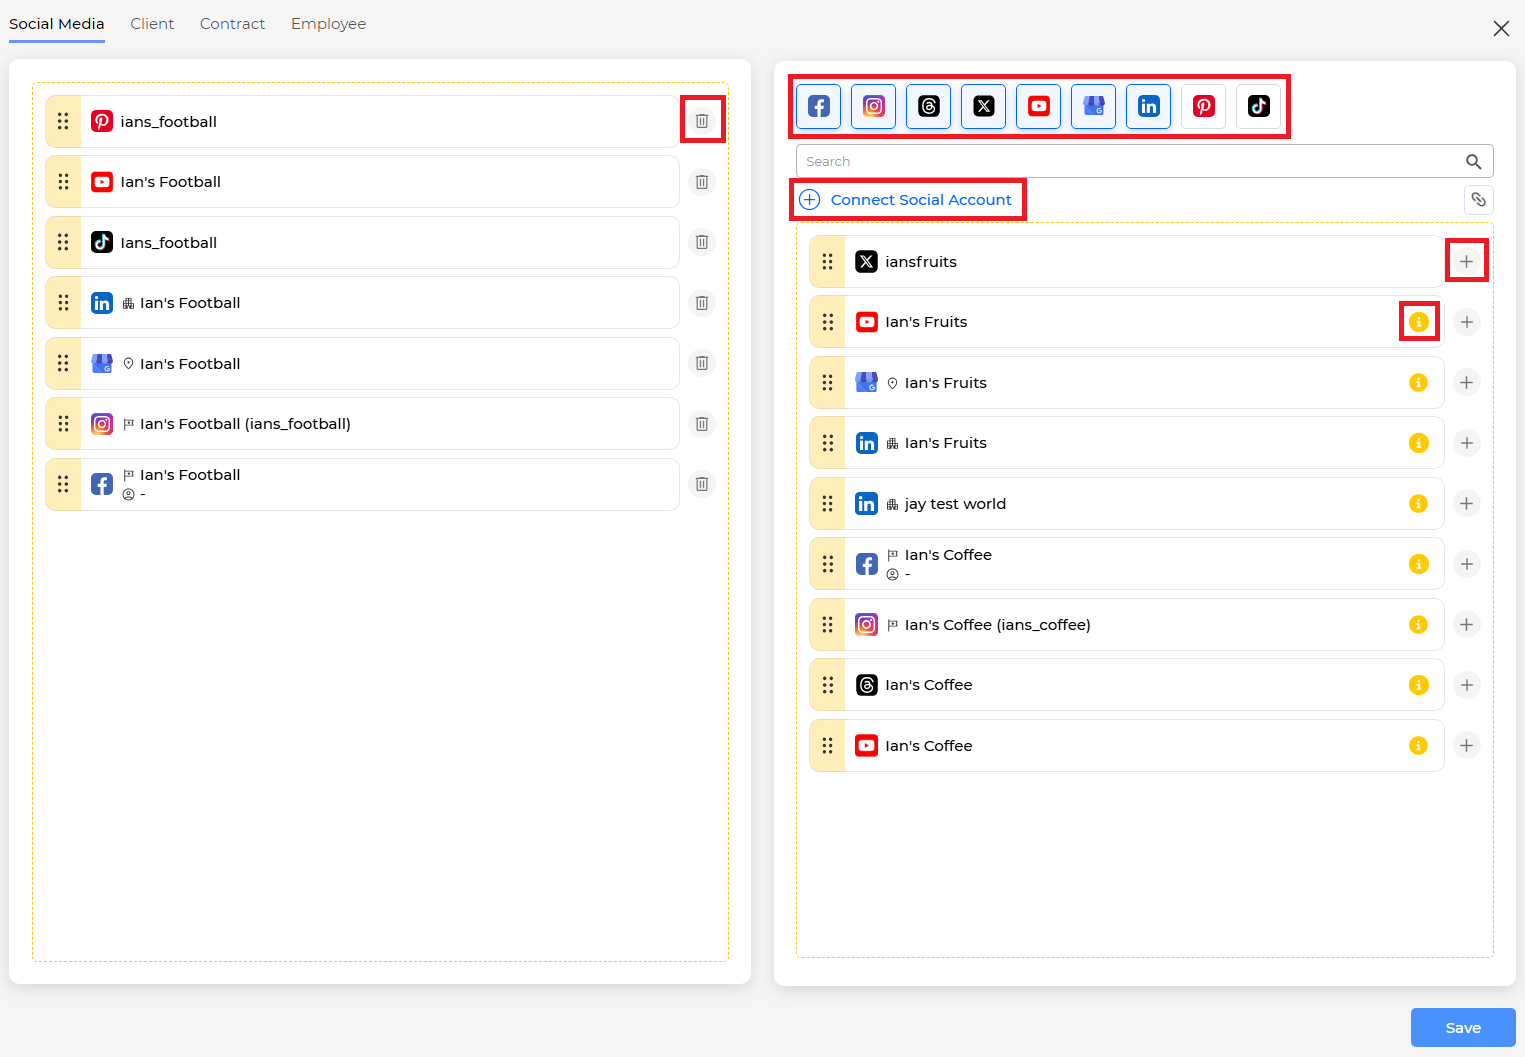Close the dialog with the X
The image size is (1525, 1057).
(1501, 29)
